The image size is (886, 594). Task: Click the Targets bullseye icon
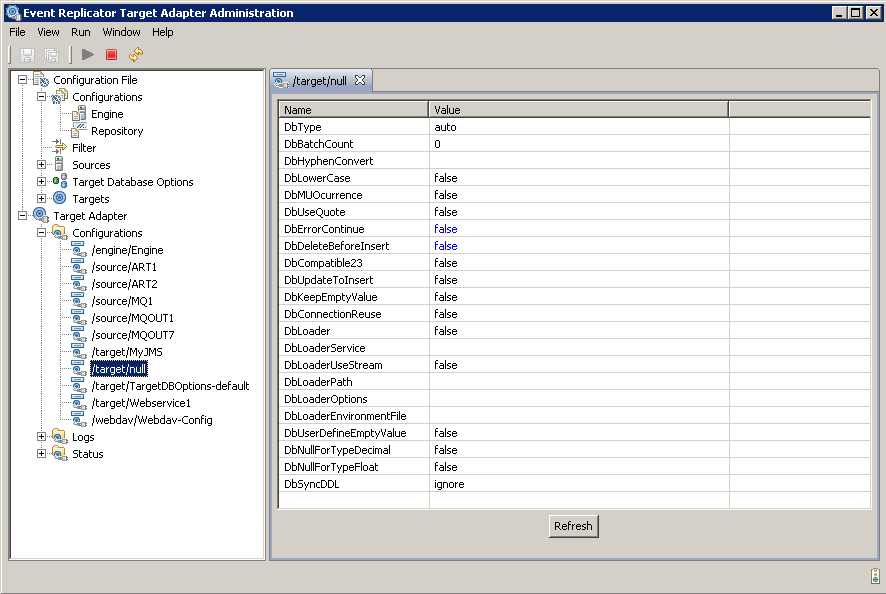(x=59, y=199)
